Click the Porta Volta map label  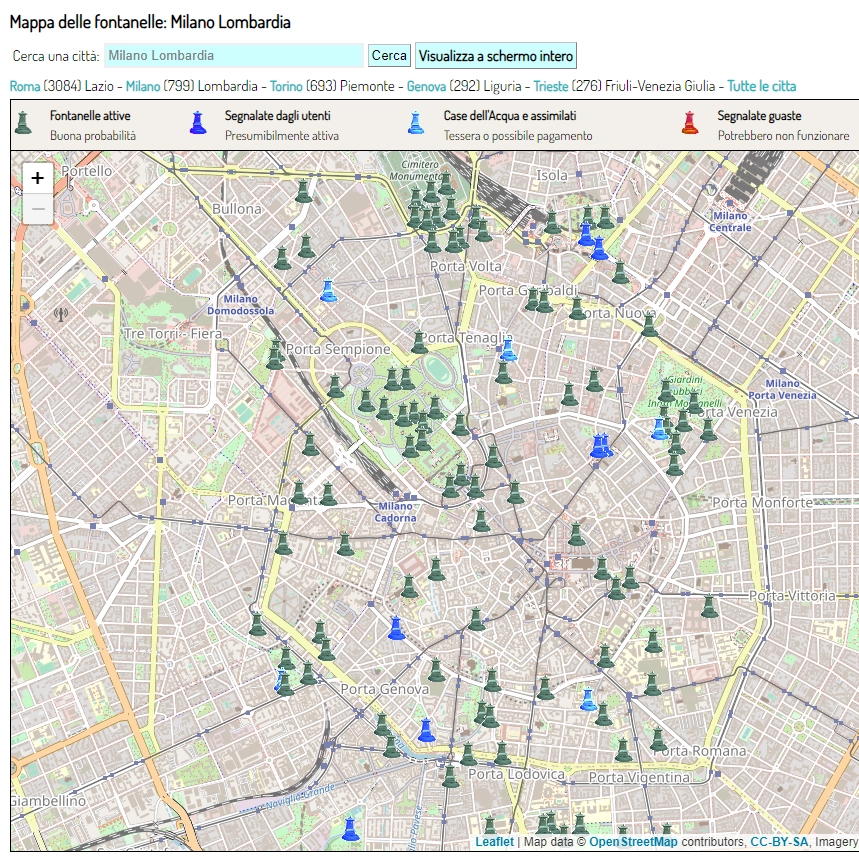(x=466, y=266)
